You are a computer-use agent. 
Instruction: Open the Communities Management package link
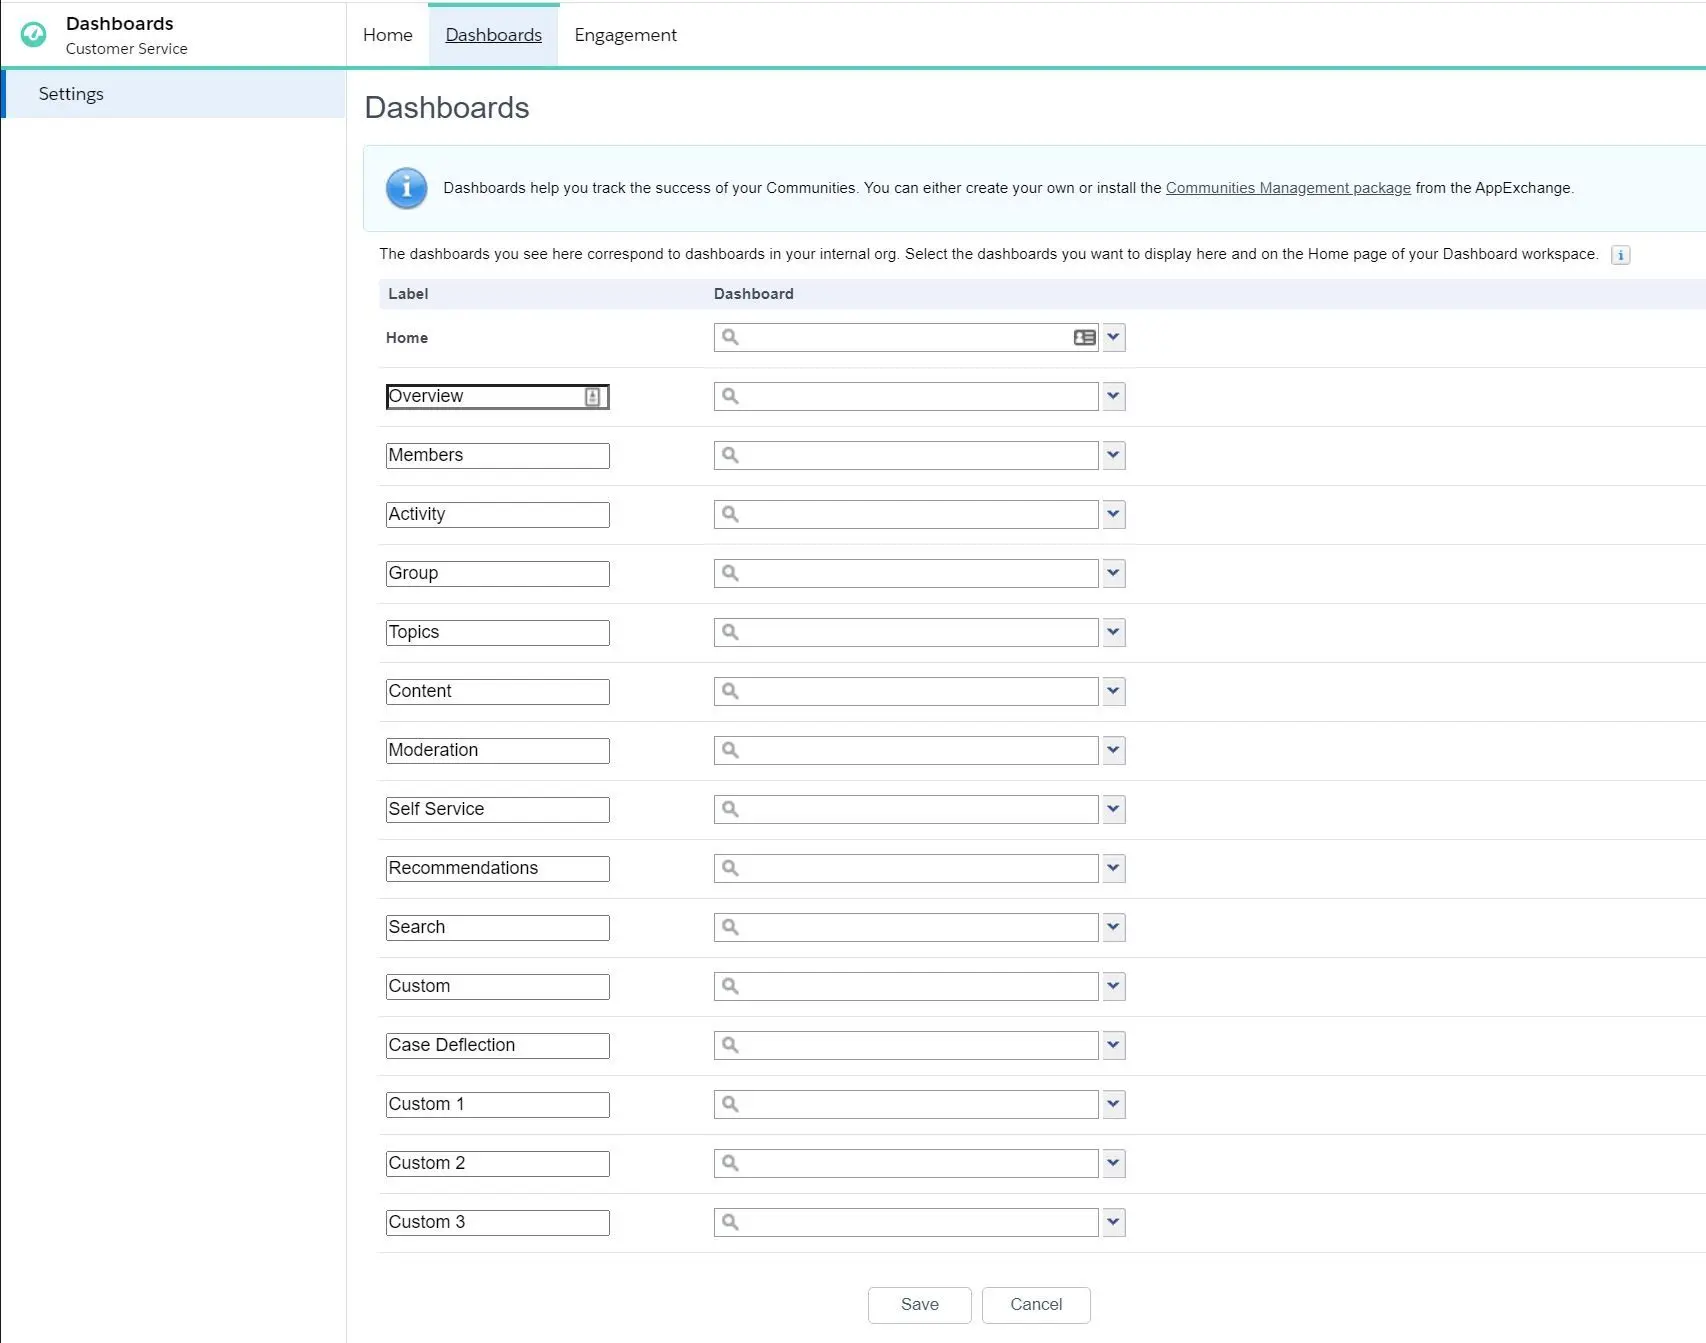pos(1288,188)
